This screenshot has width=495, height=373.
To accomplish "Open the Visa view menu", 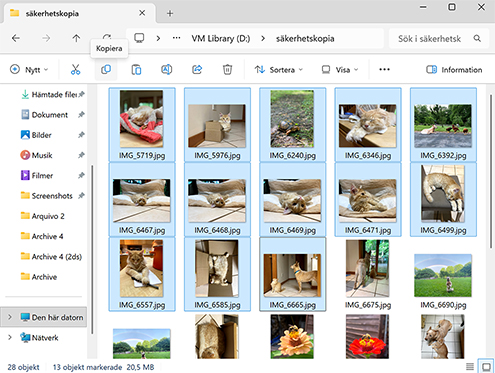I will pos(340,70).
